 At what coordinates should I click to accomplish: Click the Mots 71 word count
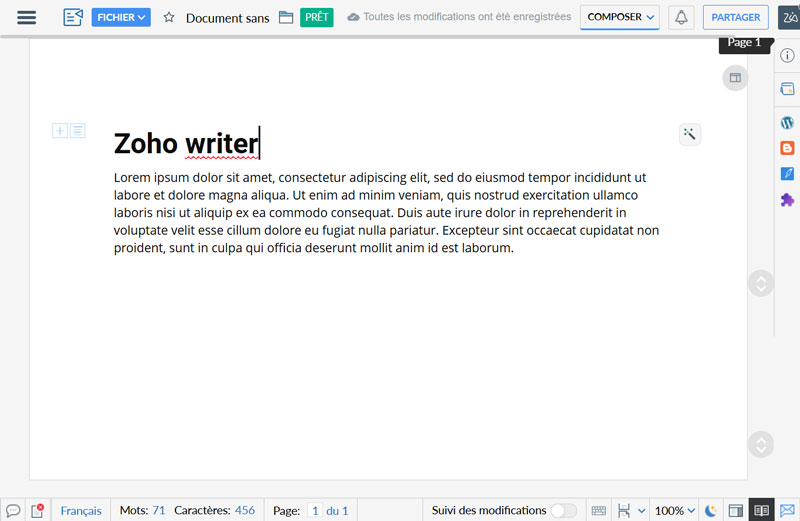click(x=142, y=510)
